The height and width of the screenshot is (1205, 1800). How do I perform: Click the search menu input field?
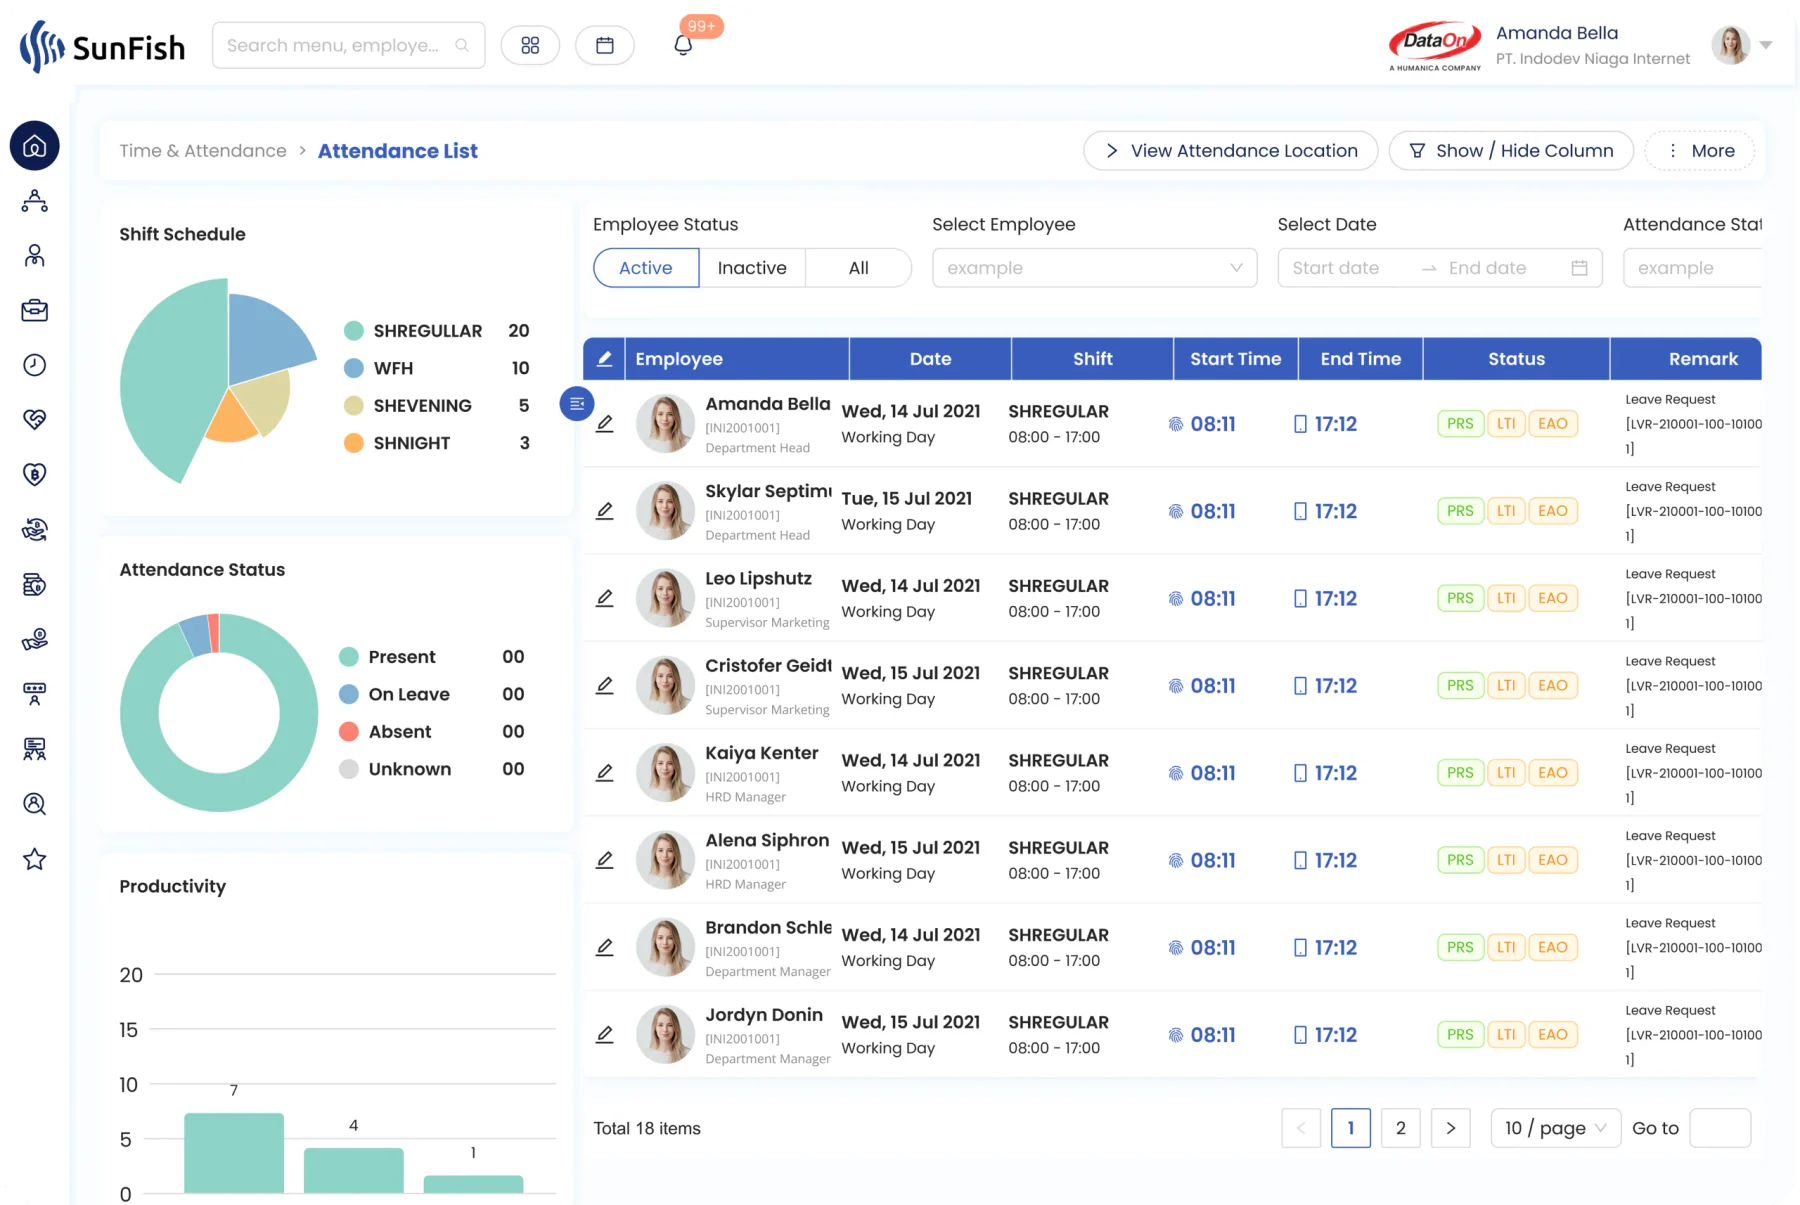coord(349,45)
